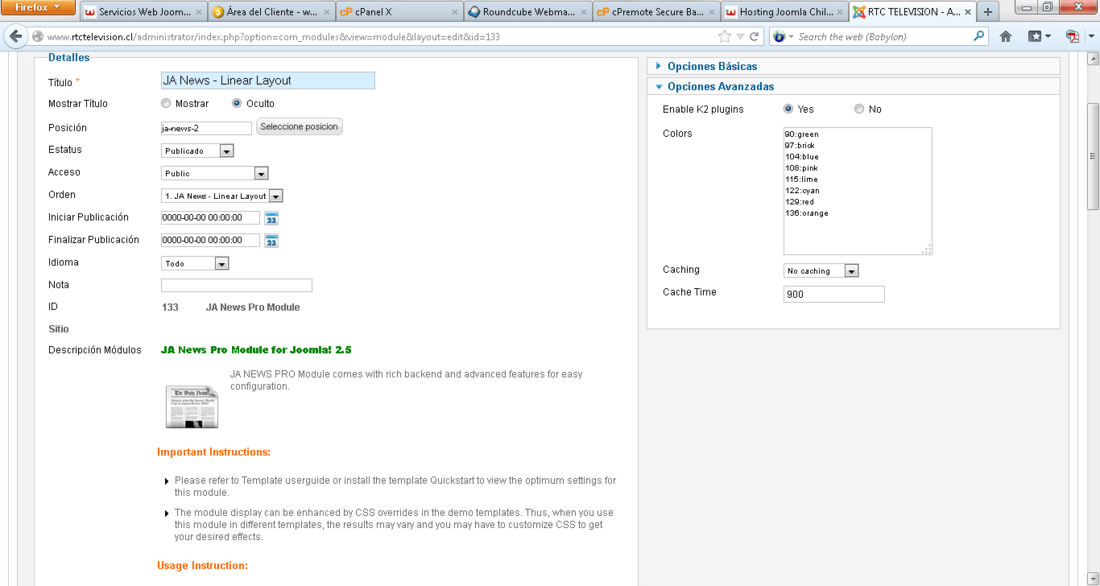Close the Servicios Web Joomla tab
This screenshot has height=586, width=1100.
[199, 12]
